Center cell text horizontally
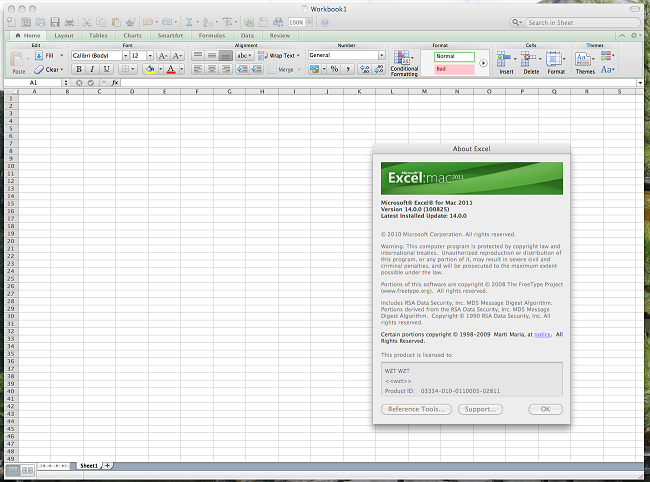Screen dimensions: 650x482 212,69
